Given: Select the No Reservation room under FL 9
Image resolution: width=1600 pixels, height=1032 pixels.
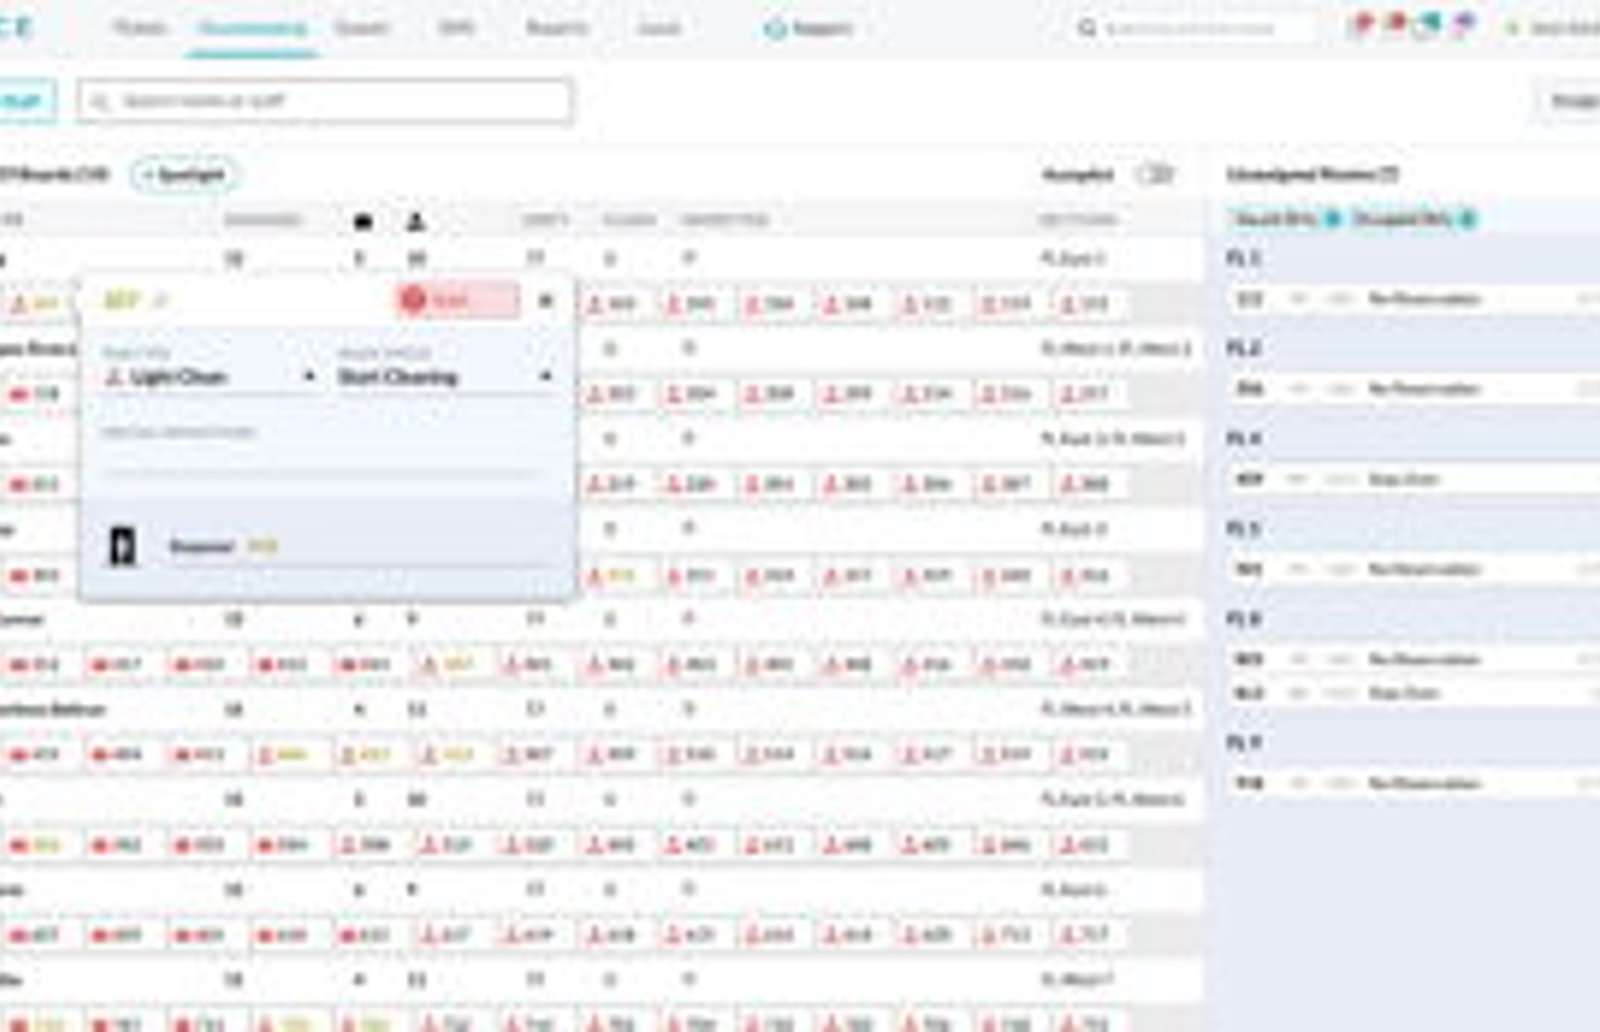Looking at the screenshot, I should coord(1414,783).
